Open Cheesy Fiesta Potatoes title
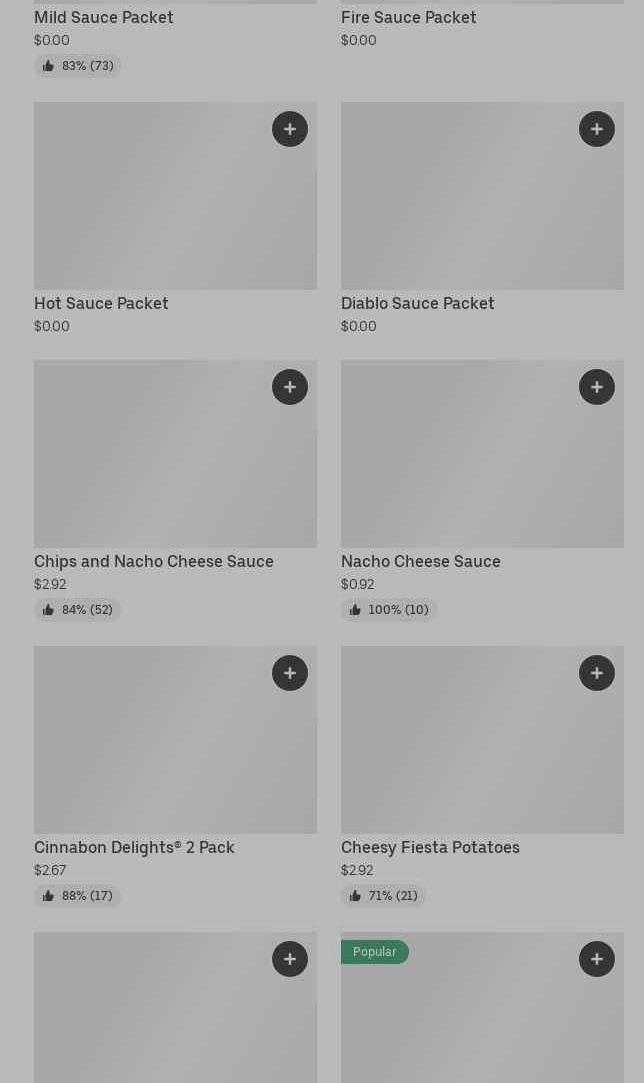The image size is (644, 1083). coord(430,848)
